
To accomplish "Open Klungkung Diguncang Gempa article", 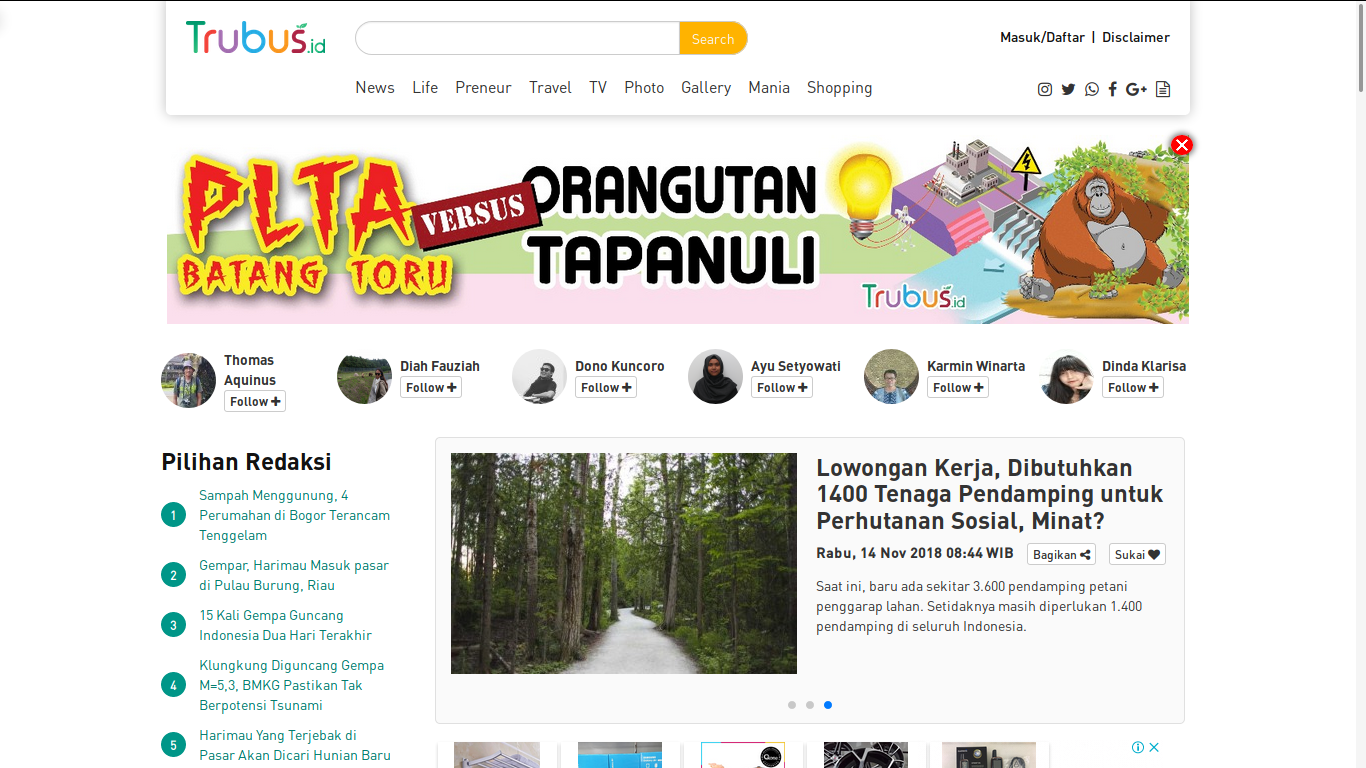I will coord(291,685).
